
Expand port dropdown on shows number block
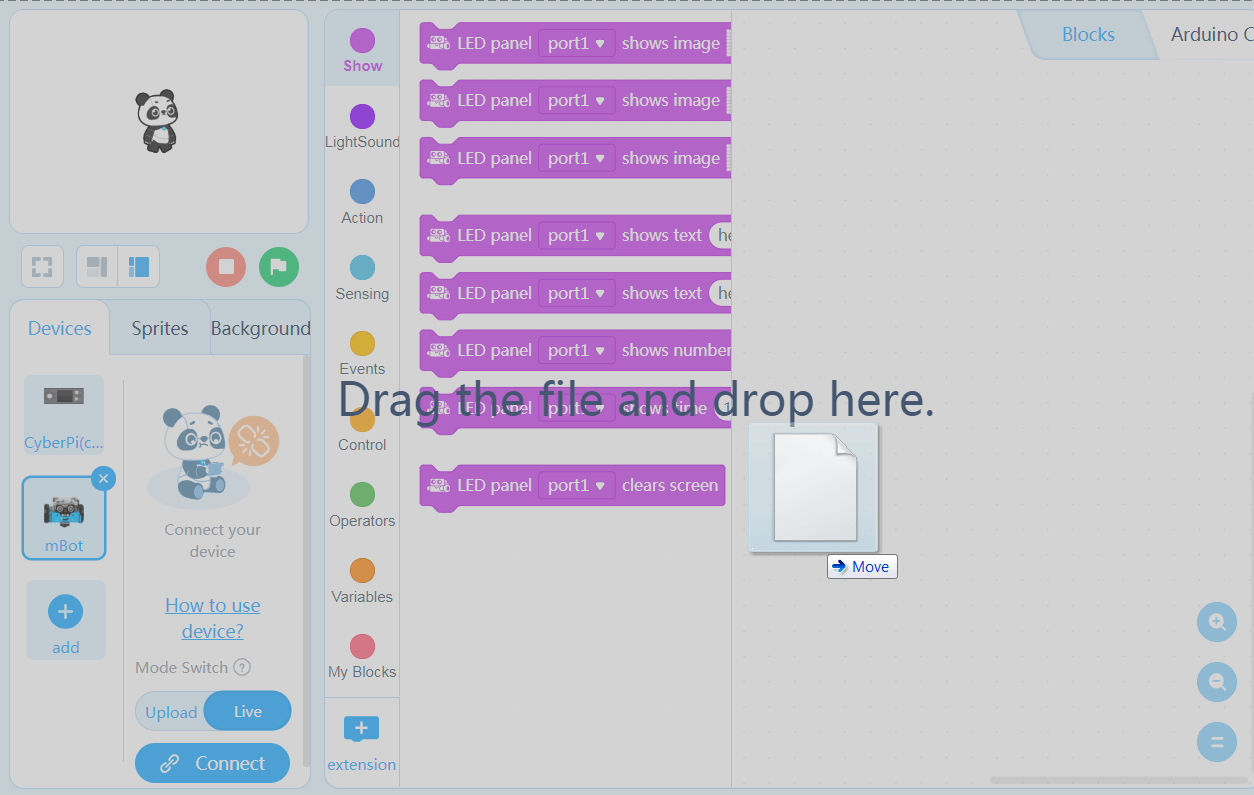click(576, 350)
